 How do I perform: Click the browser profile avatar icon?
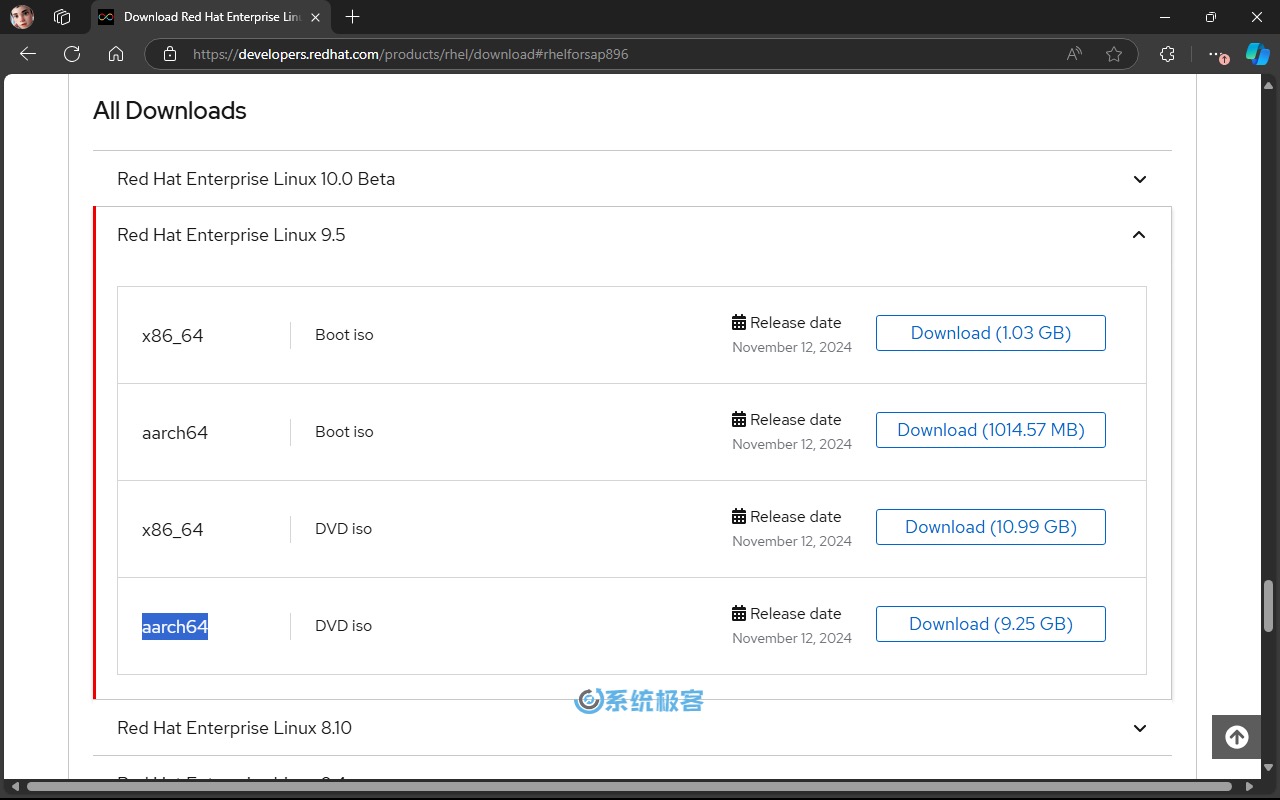22,17
